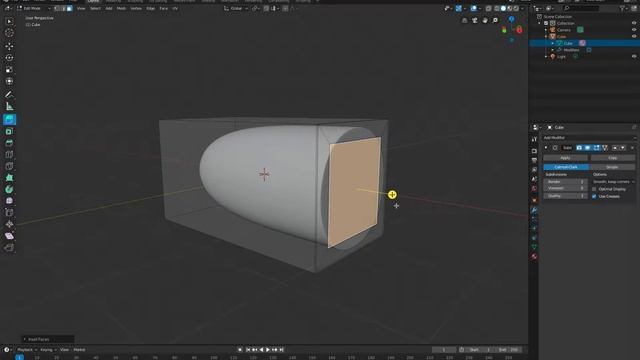The width and height of the screenshot is (640, 360).
Task: Select the Transform tool in left toolbar
Action: (9, 81)
